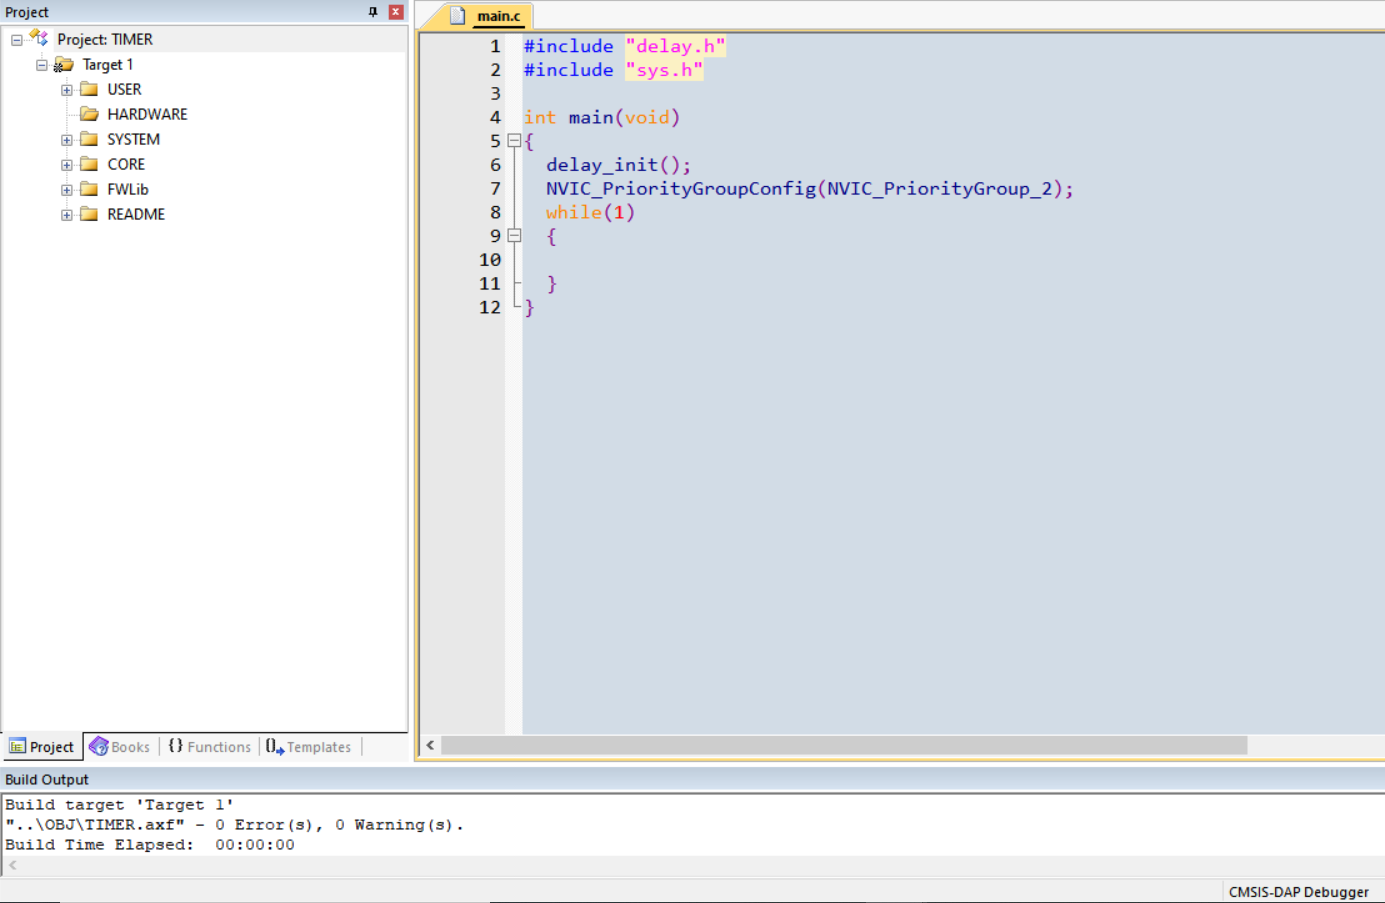Collapse the Project: TIMER root node
The image size is (1385, 903).
pyautogui.click(x=17, y=40)
